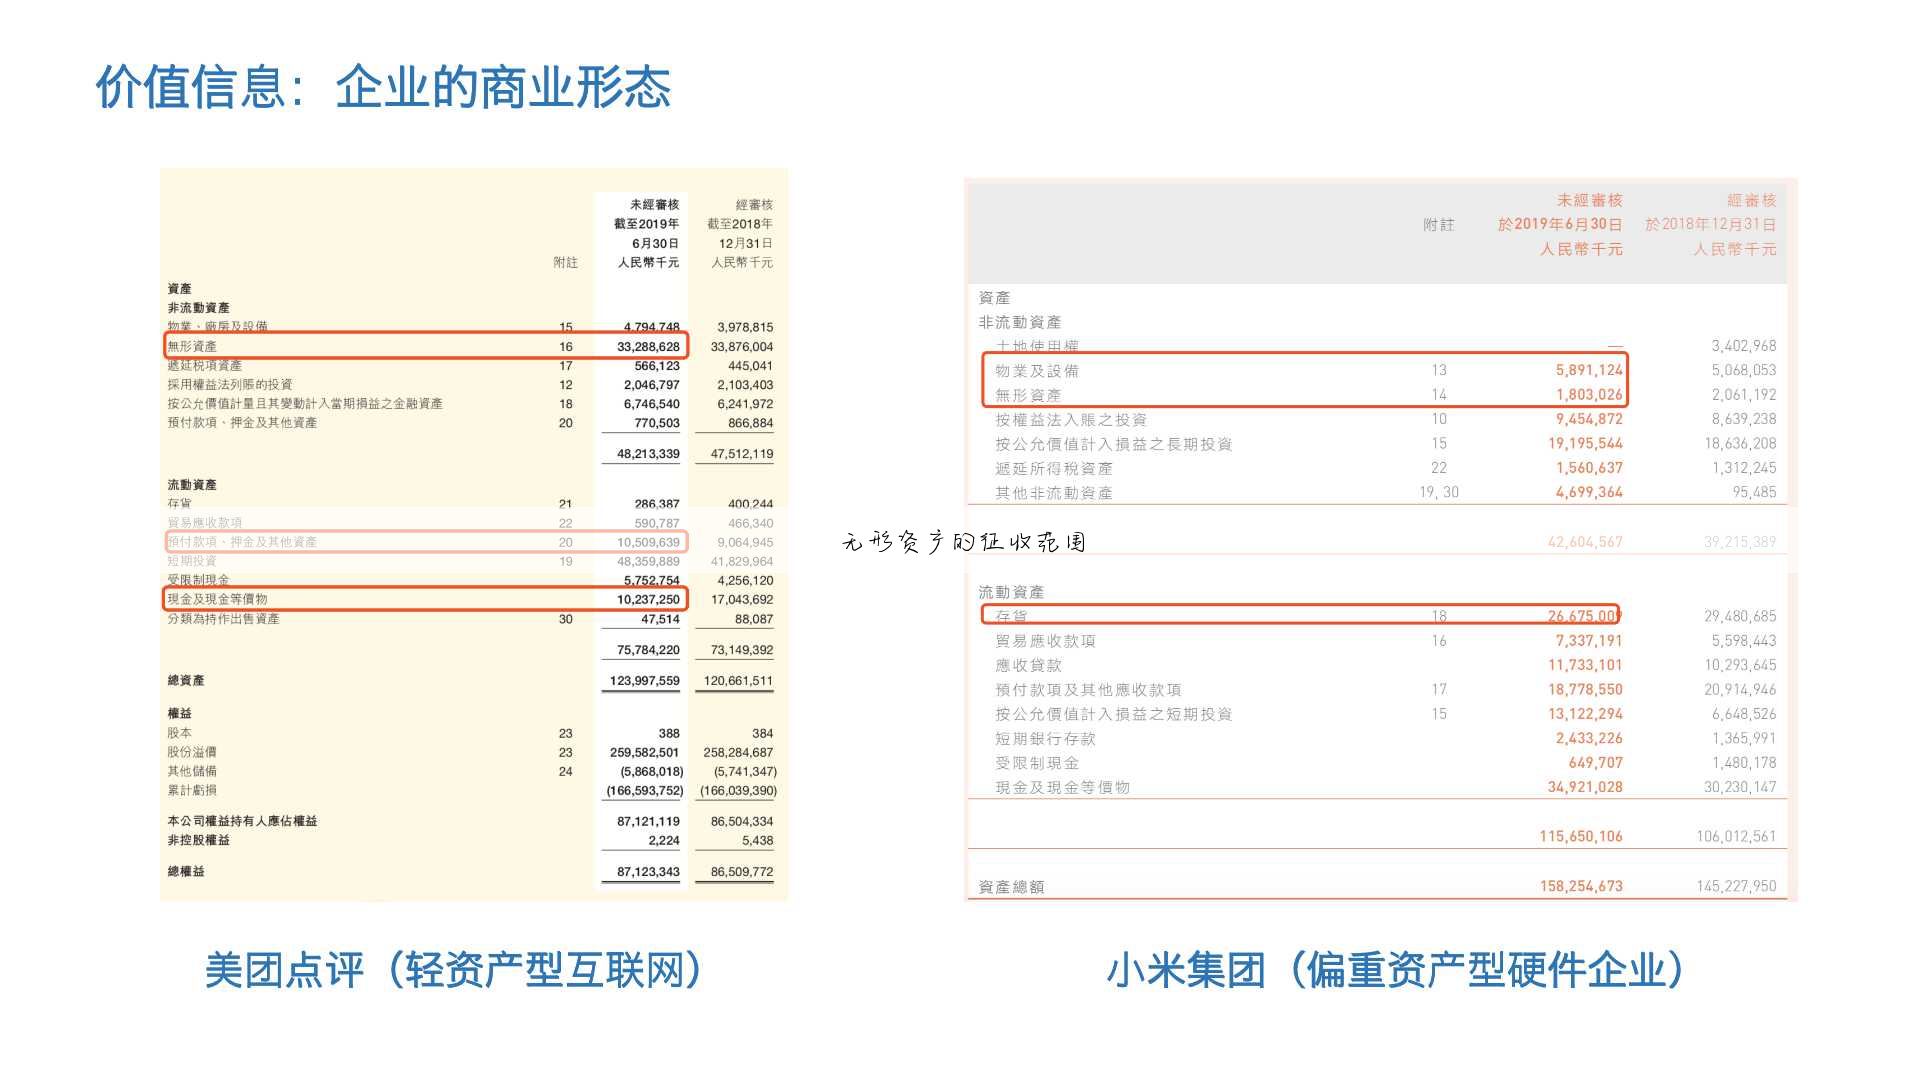Image resolution: width=1920 pixels, height=1080 pixels.
Task: Select the current assets total '115,650,106'
Action: pyautogui.click(x=1581, y=837)
